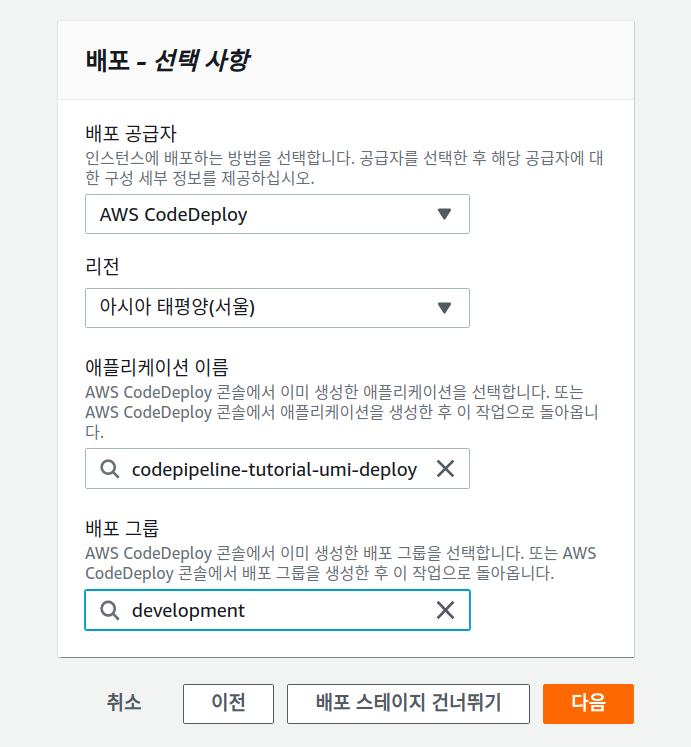Open the 아시아 태평양(서울) region dropdown
691x747 pixels.
(277, 308)
